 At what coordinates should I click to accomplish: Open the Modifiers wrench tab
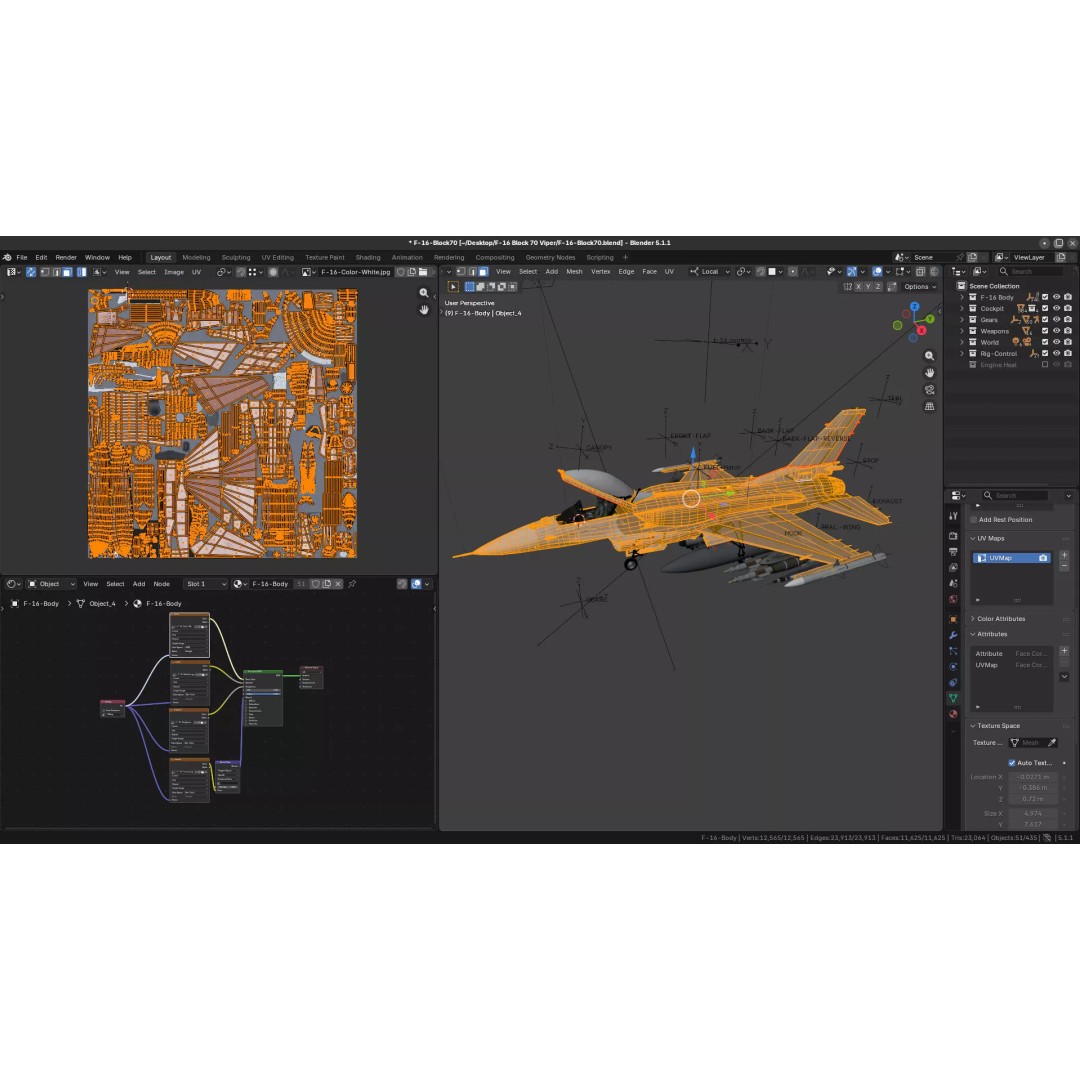pos(953,635)
